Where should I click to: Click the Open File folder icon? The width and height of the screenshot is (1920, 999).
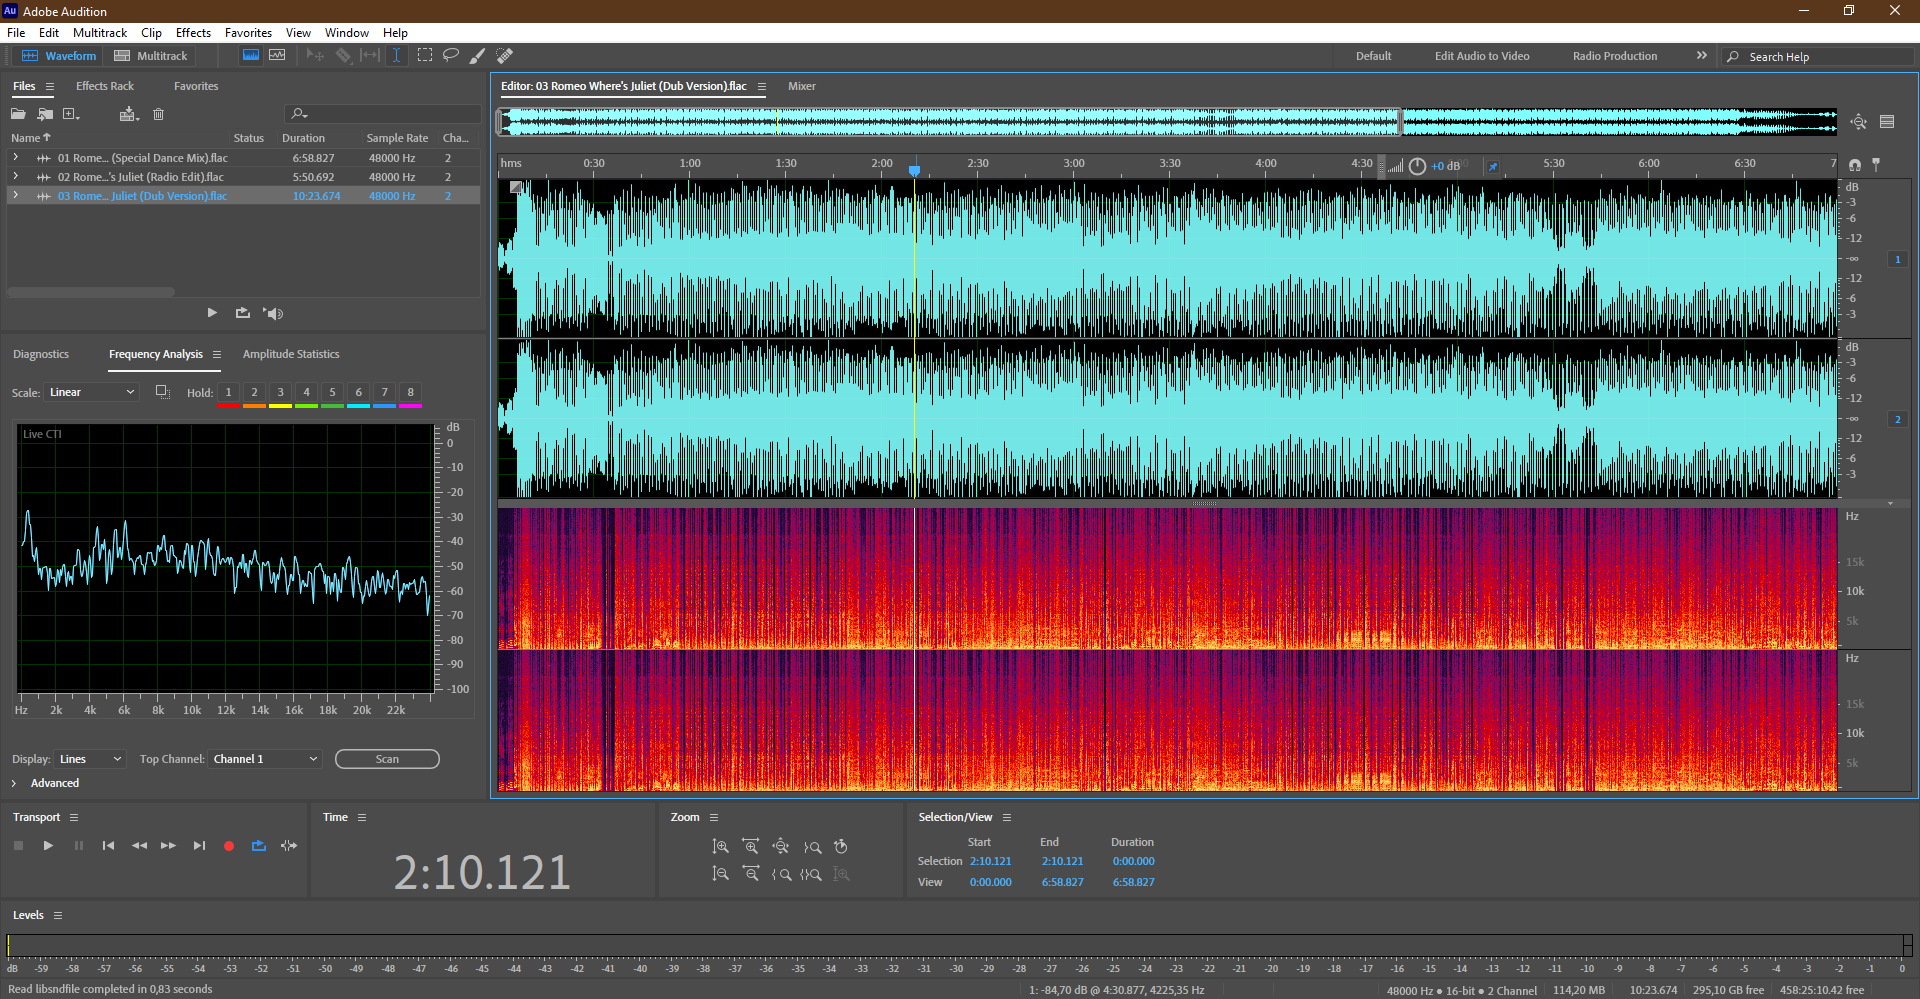pyautogui.click(x=18, y=114)
